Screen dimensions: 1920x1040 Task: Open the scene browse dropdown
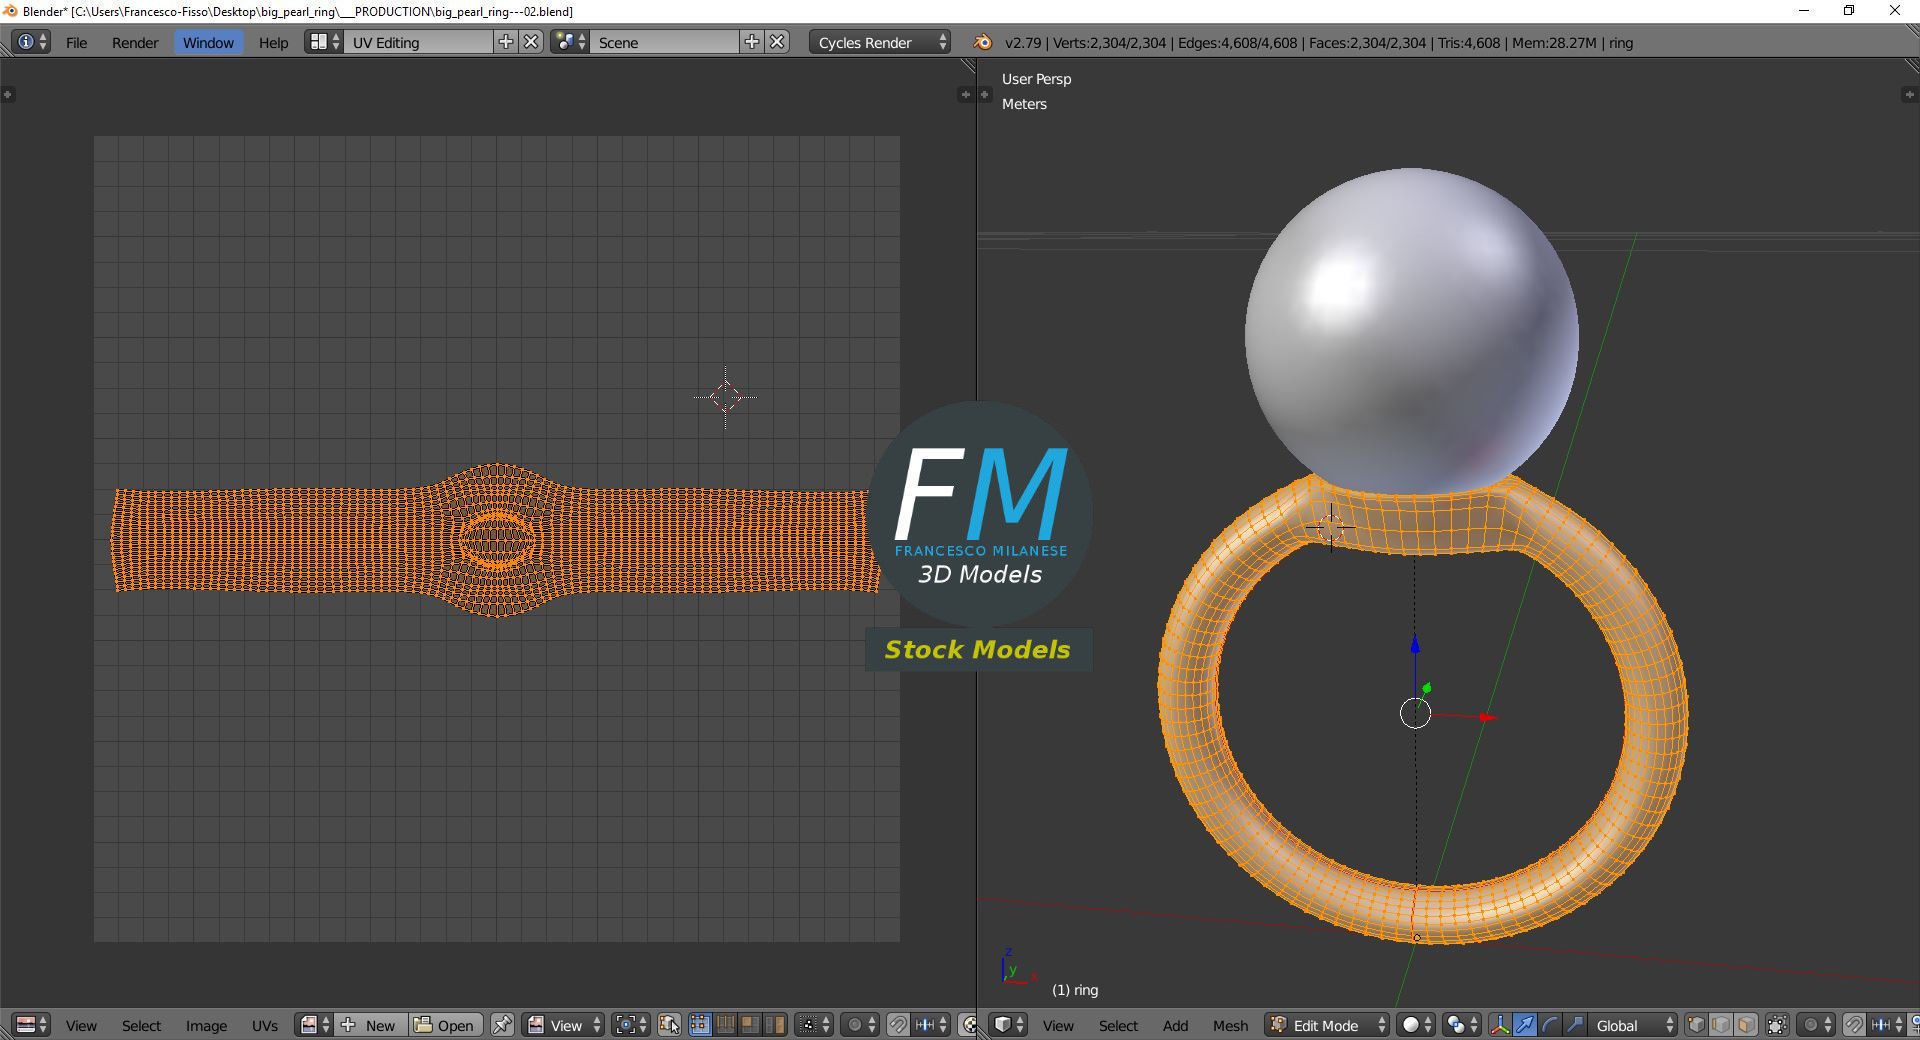(x=570, y=42)
